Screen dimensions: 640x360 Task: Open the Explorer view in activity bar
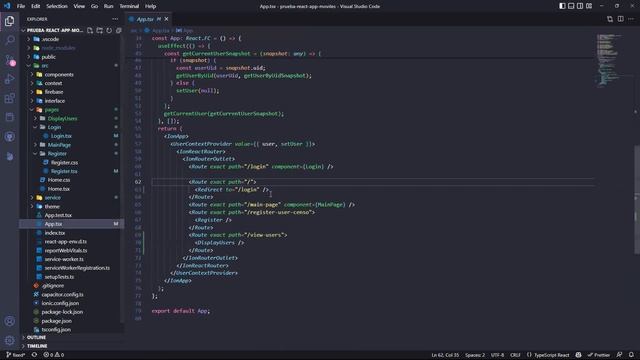pyautogui.click(x=9, y=21)
